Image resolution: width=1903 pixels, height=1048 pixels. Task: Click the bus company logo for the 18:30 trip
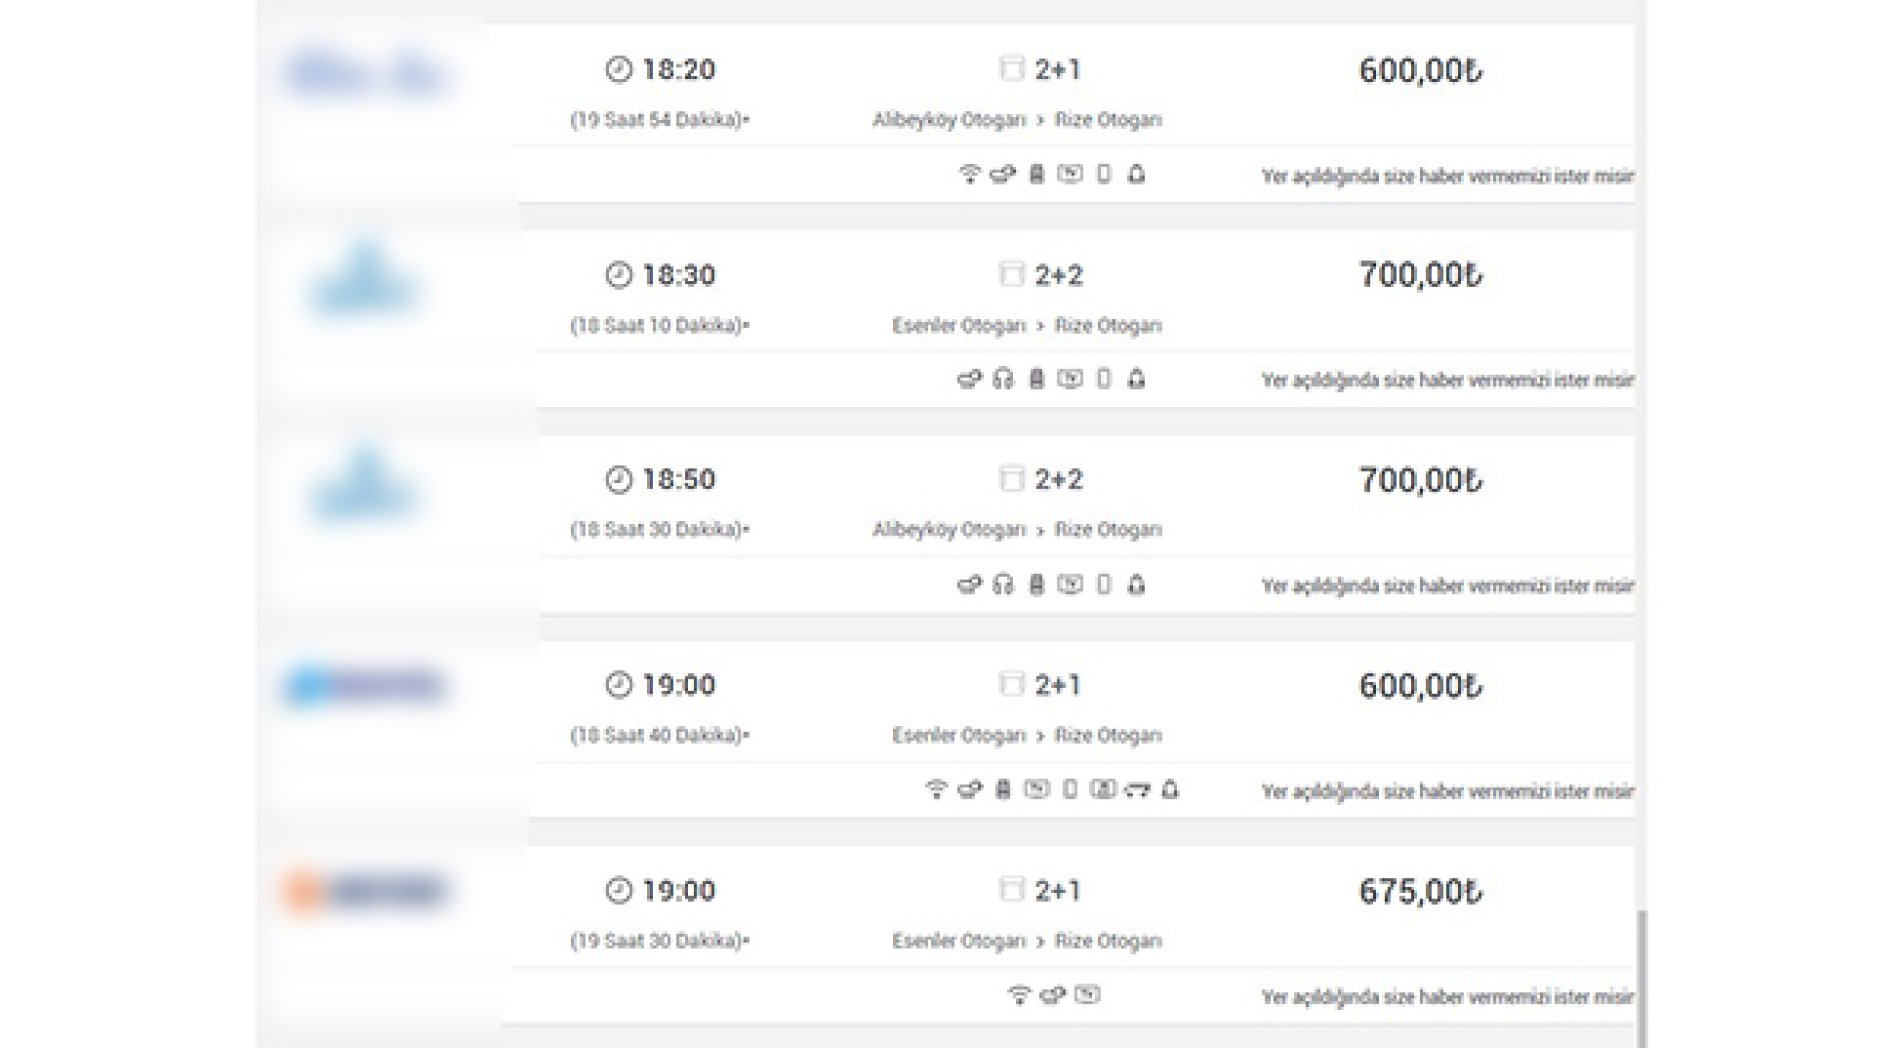coord(363,281)
